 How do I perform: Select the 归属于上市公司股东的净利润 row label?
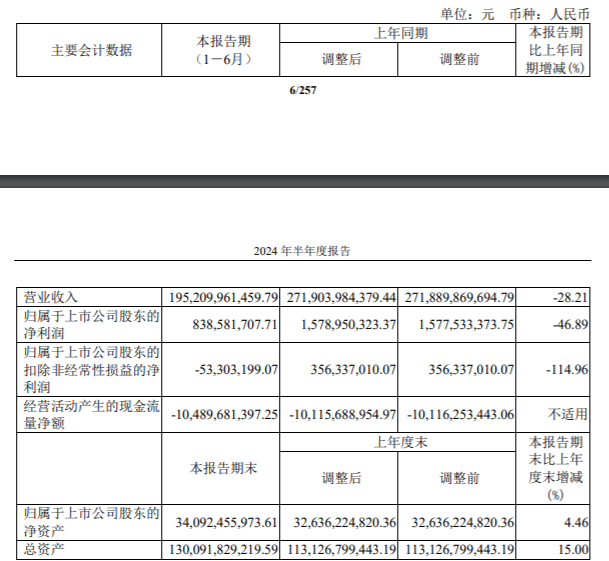(x=92, y=324)
